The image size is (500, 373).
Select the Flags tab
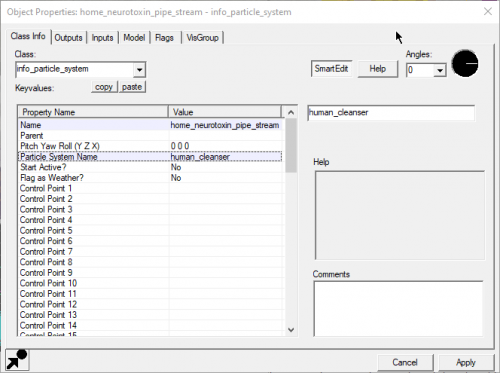[x=164, y=38]
